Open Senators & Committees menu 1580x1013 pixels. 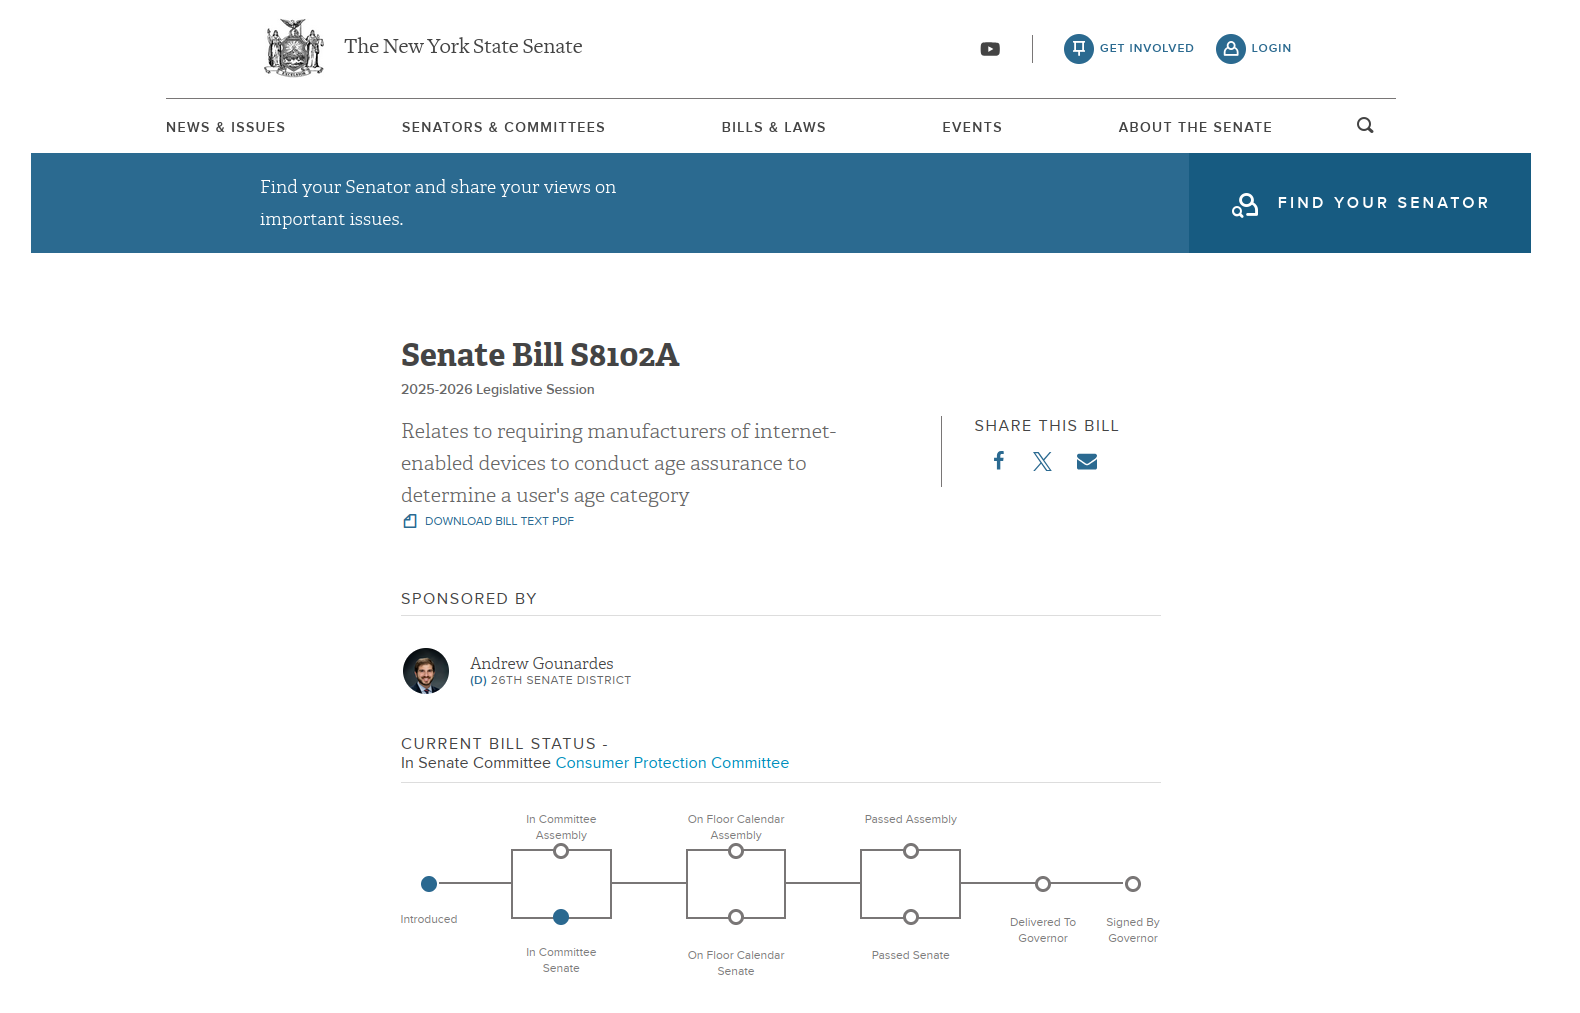click(x=504, y=127)
